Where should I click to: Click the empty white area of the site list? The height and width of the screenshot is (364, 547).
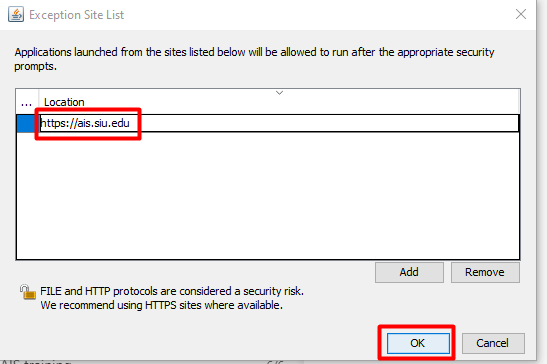click(x=268, y=195)
